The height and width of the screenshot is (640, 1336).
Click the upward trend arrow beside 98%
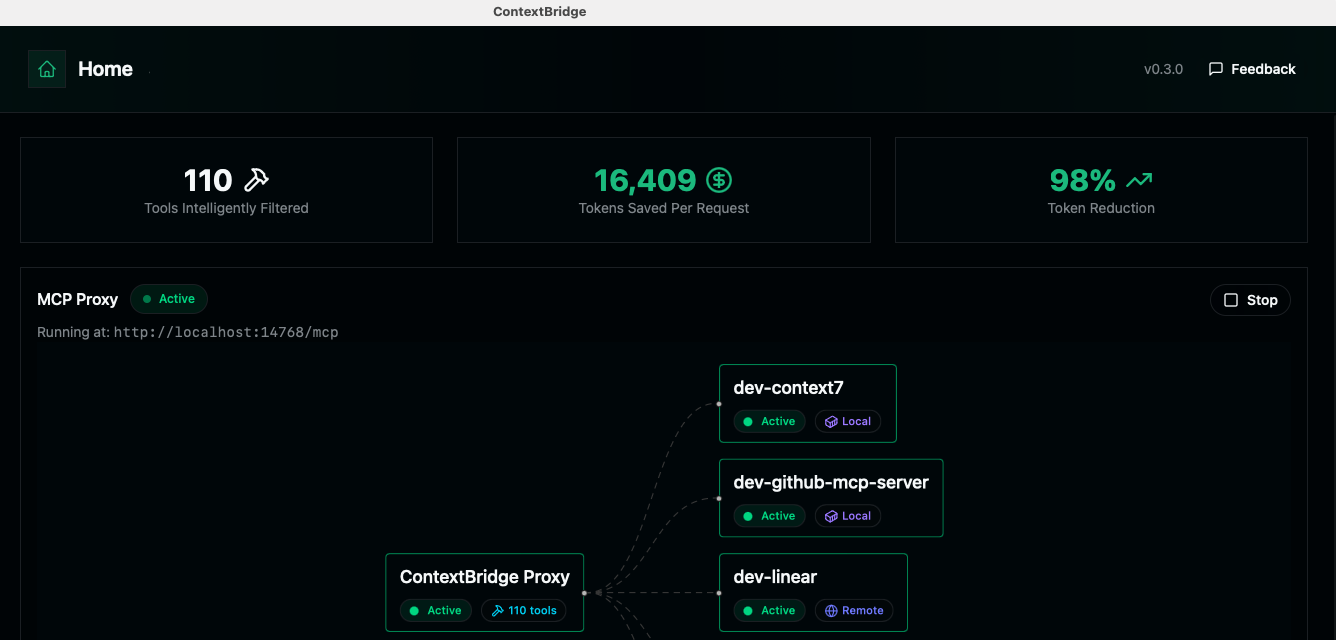(1138, 180)
